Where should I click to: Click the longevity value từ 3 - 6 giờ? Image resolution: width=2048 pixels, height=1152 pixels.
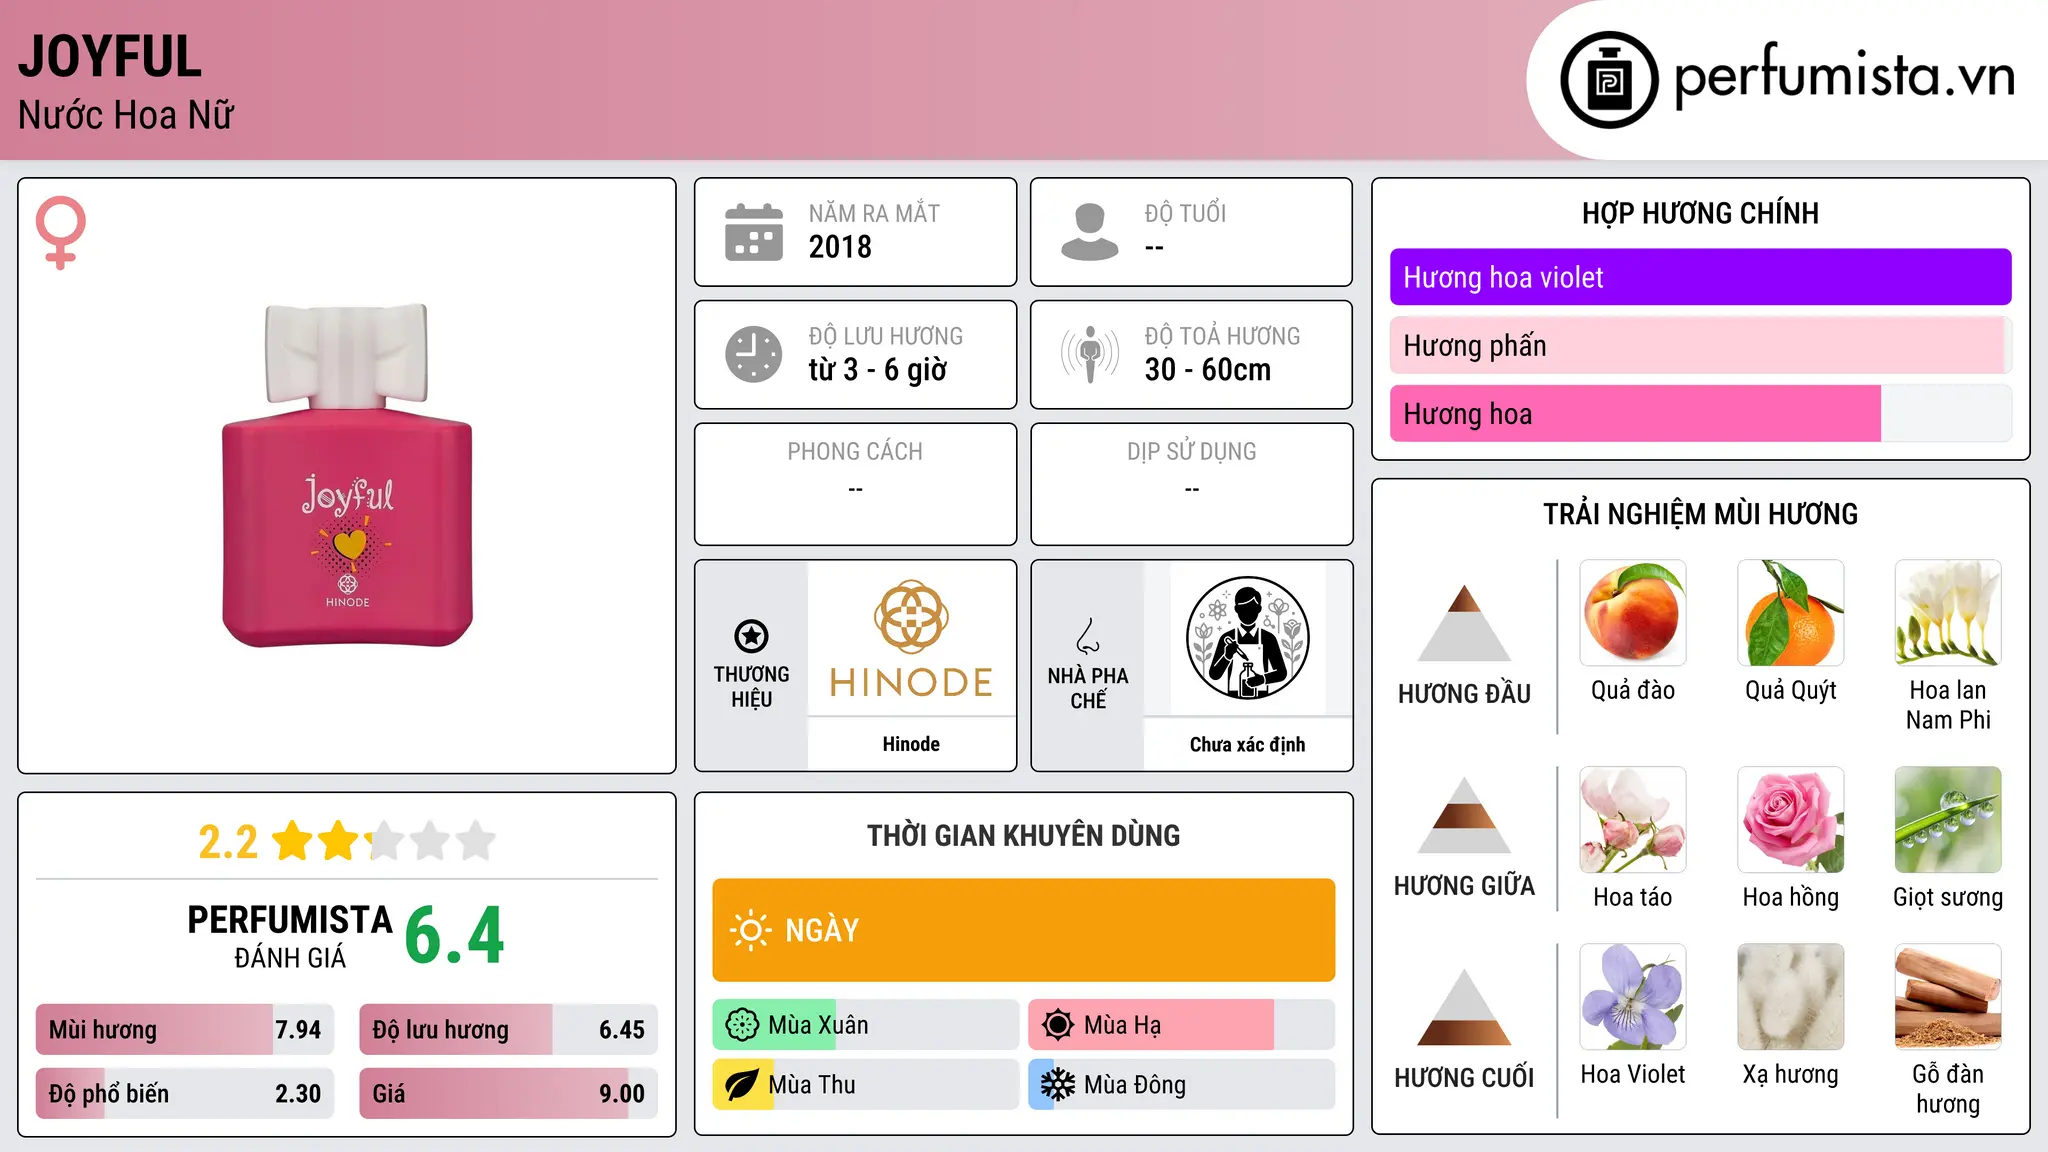tap(878, 370)
